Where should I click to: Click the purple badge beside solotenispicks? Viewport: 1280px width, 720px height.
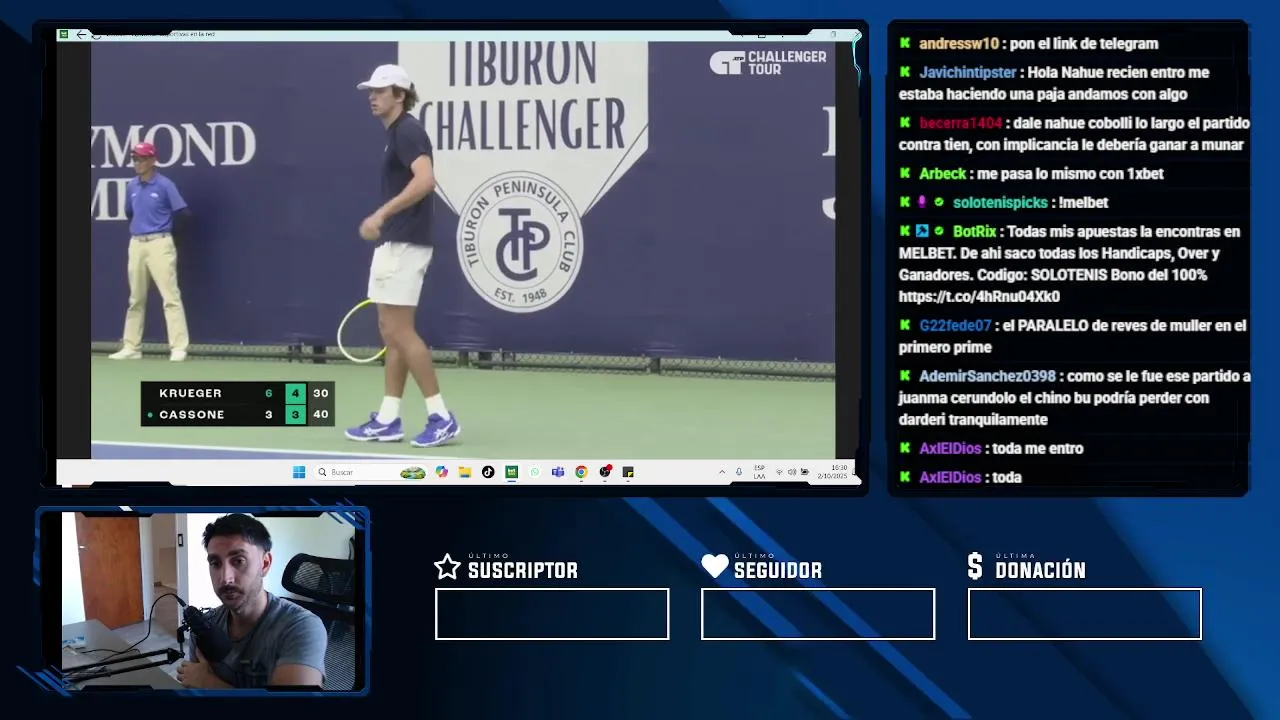(922, 203)
